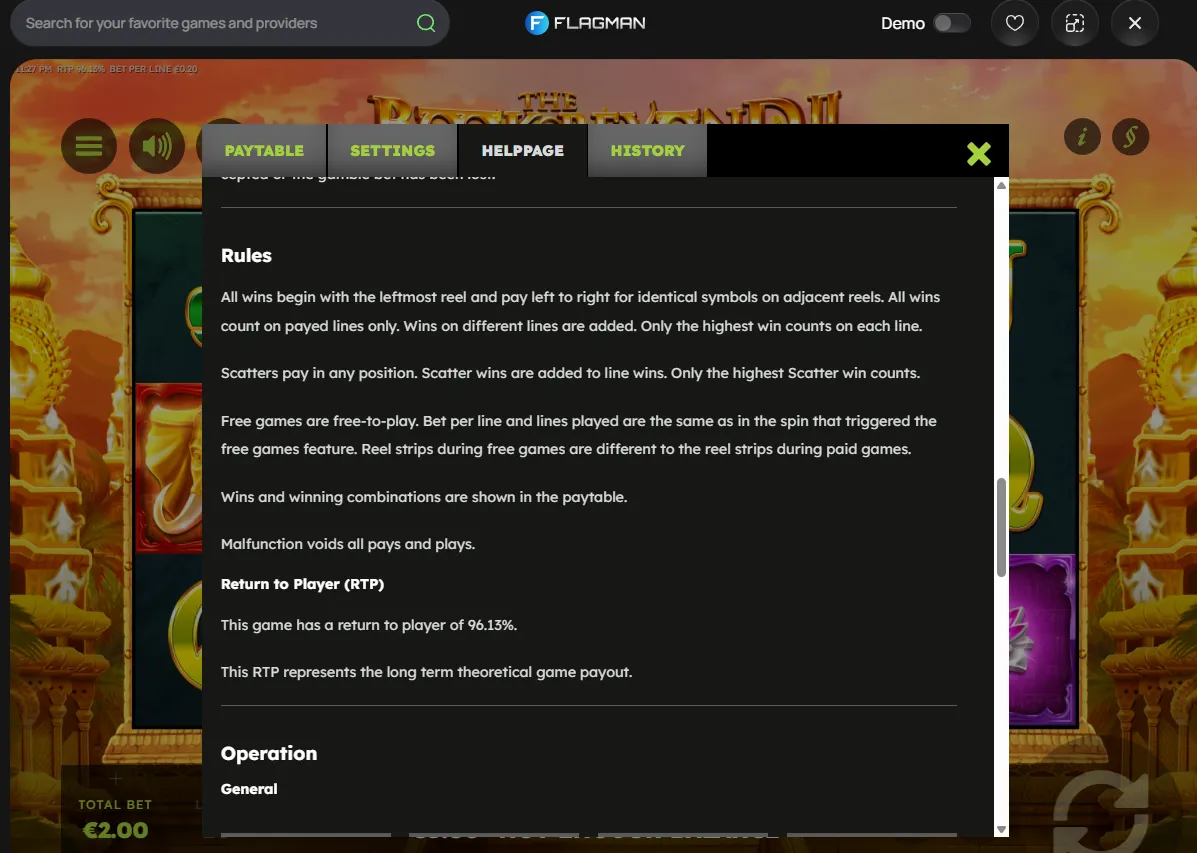The image size is (1197, 853).
Task: Click the FLAGMAN logo
Action: click(586, 23)
